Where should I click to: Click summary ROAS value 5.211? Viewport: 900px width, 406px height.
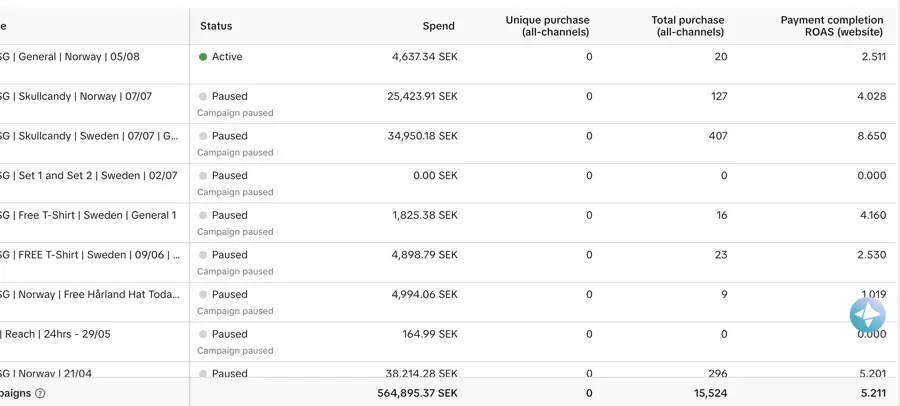(x=874, y=394)
